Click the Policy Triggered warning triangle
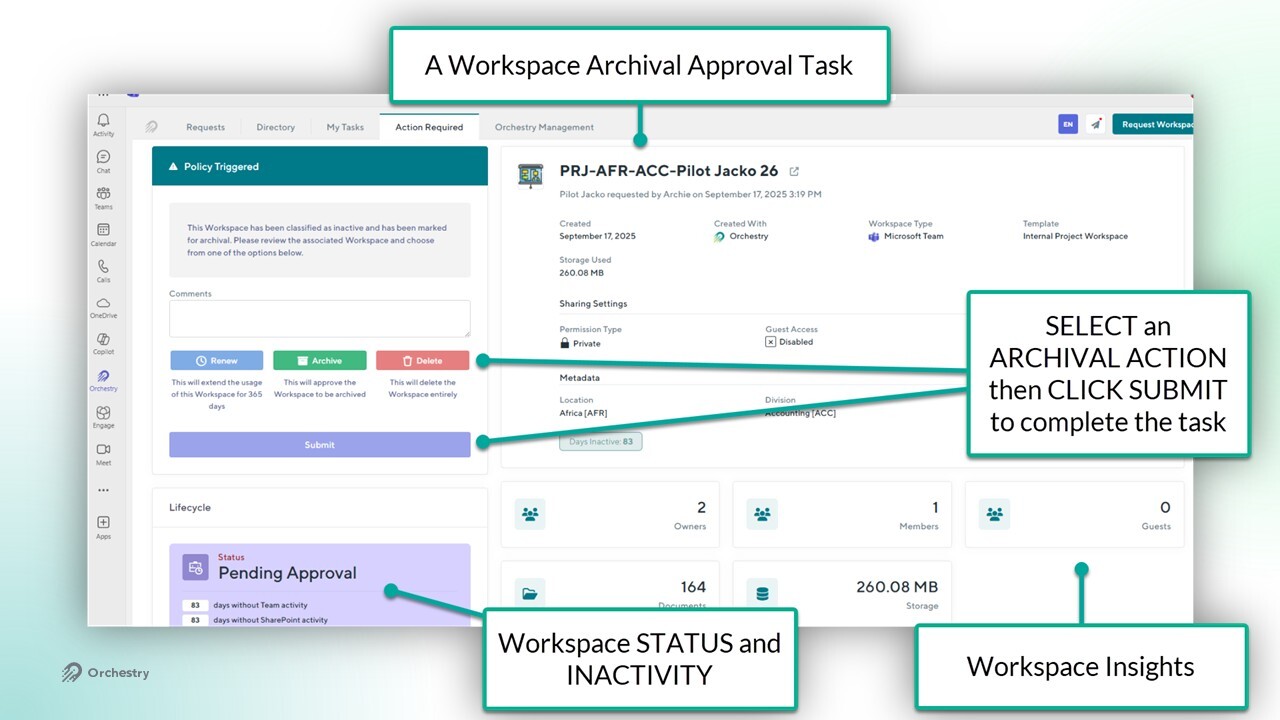1280x720 pixels. point(173,167)
